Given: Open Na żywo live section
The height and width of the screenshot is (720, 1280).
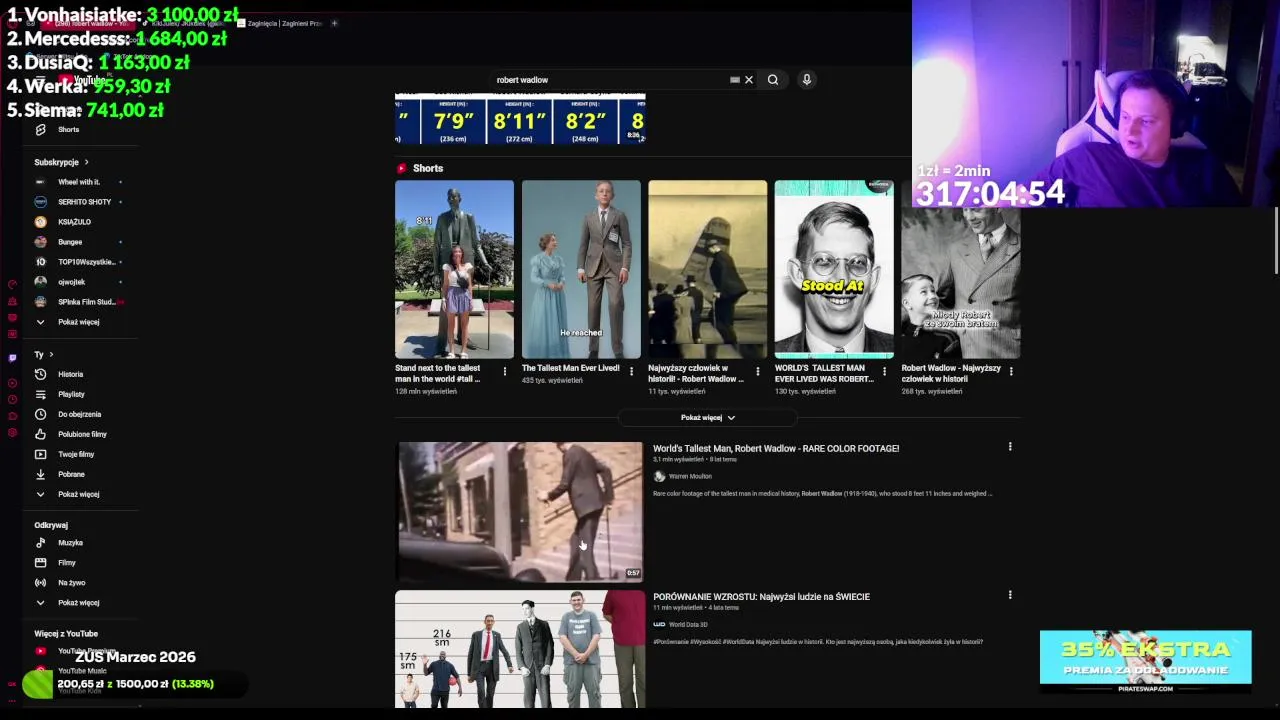Looking at the screenshot, I should 71,583.
